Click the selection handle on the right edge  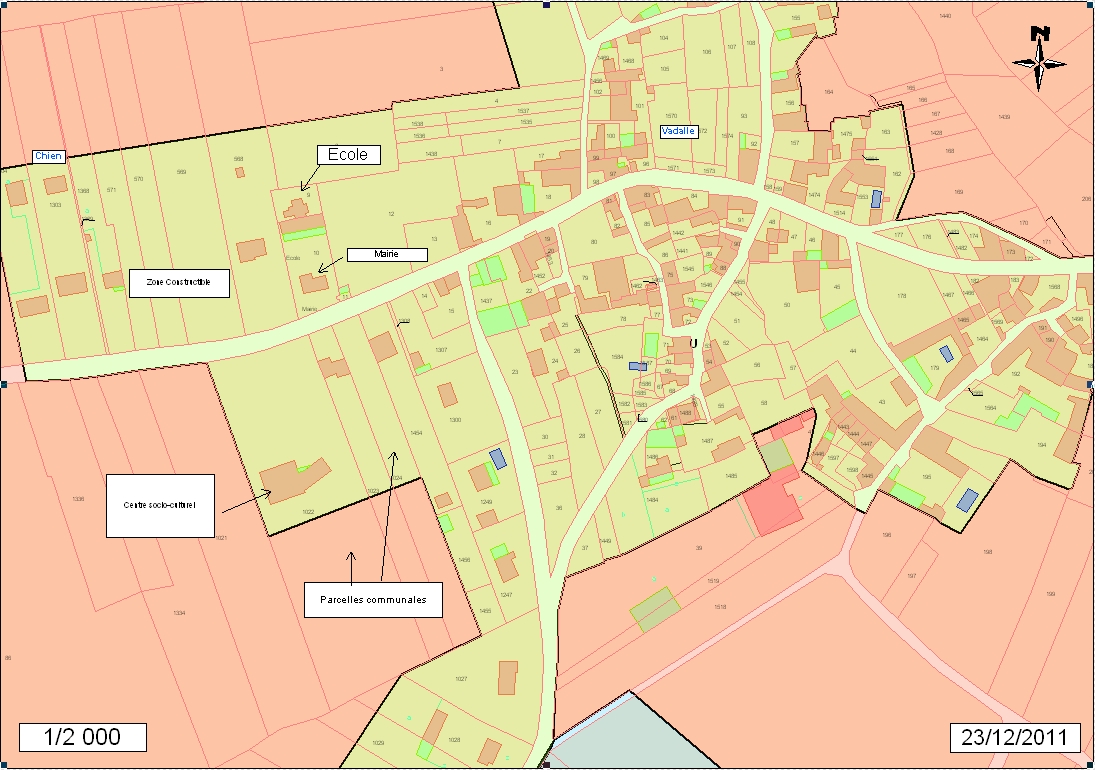click(x=1090, y=384)
